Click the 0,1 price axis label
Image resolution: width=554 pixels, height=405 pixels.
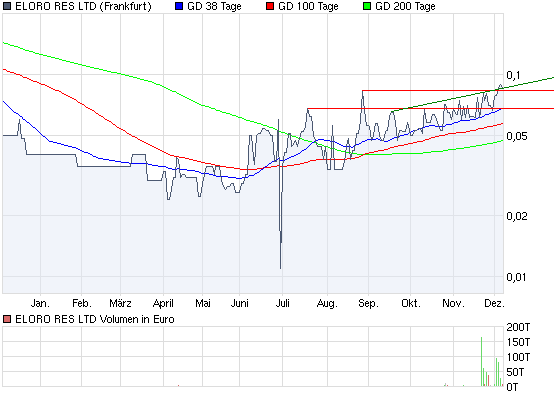coord(513,75)
